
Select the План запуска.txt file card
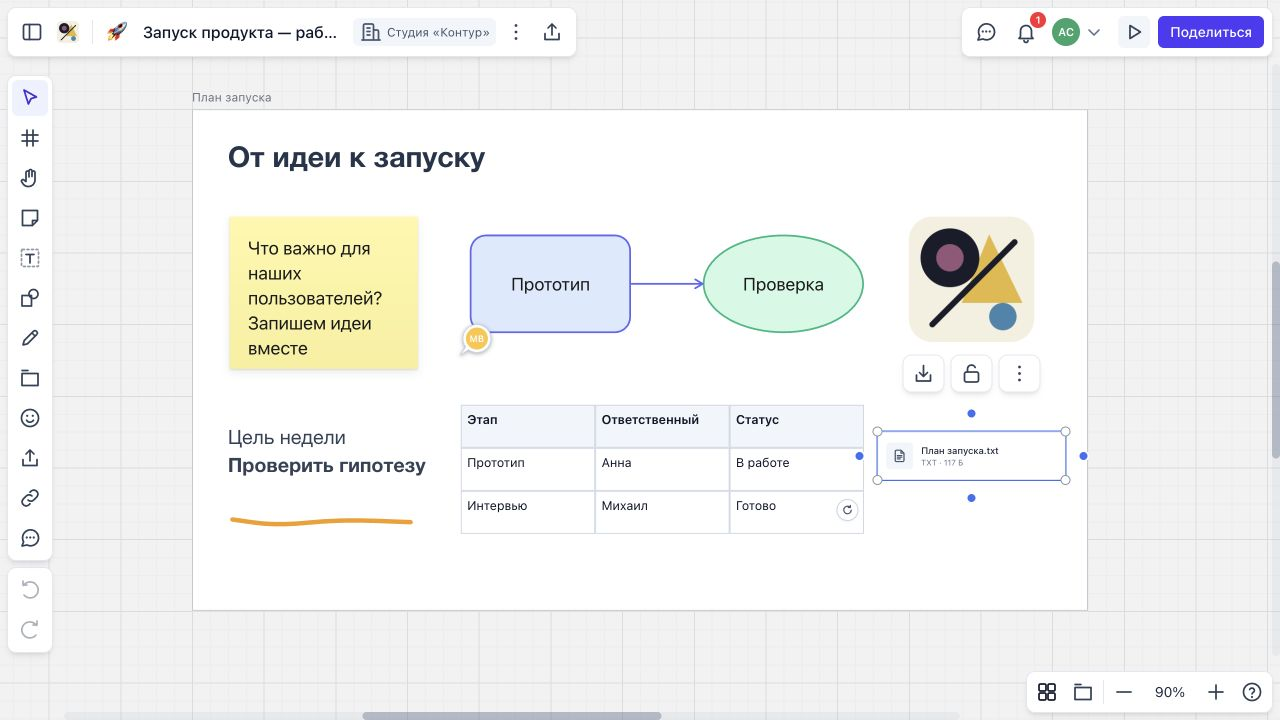[x=971, y=456]
